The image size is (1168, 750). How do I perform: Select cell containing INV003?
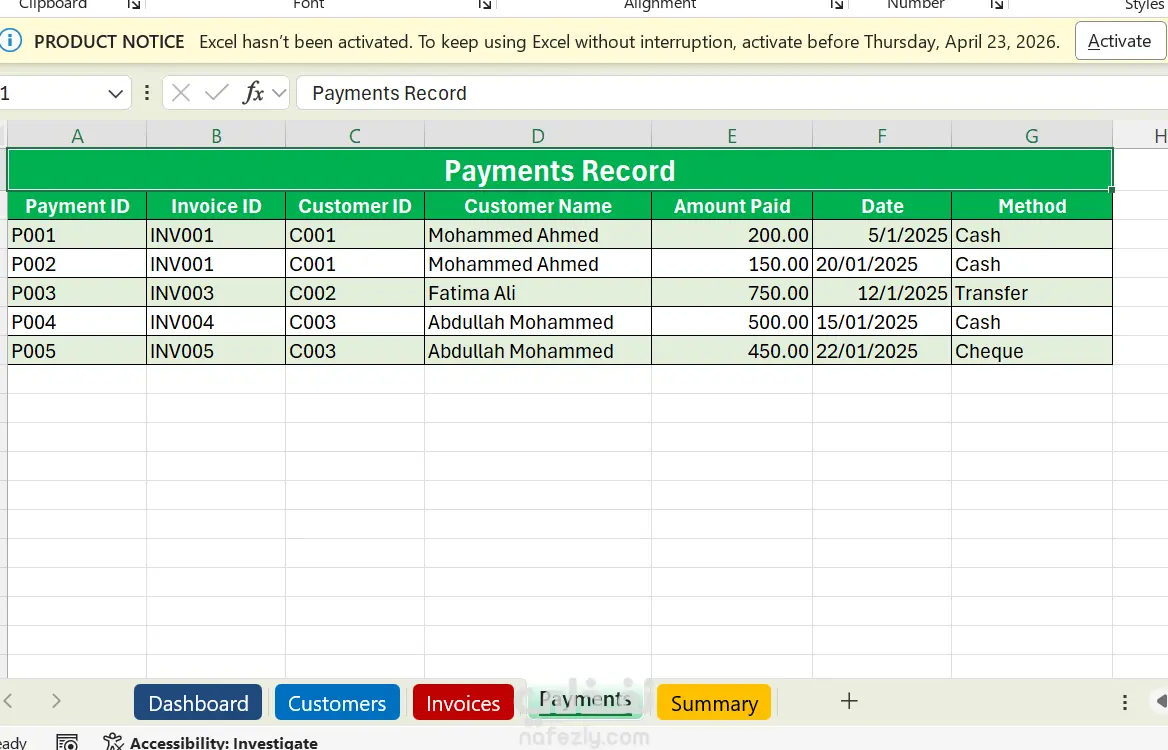pyautogui.click(x=216, y=293)
